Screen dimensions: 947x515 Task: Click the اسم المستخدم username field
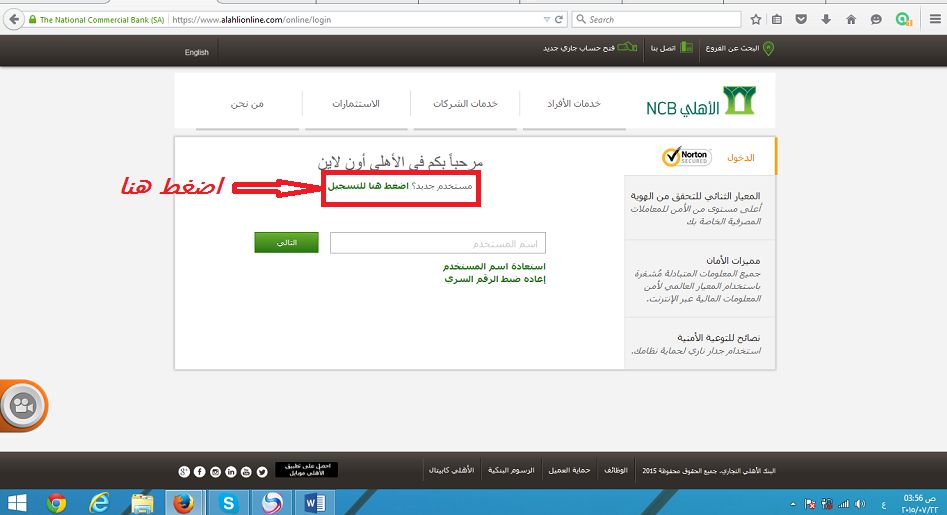[438, 244]
